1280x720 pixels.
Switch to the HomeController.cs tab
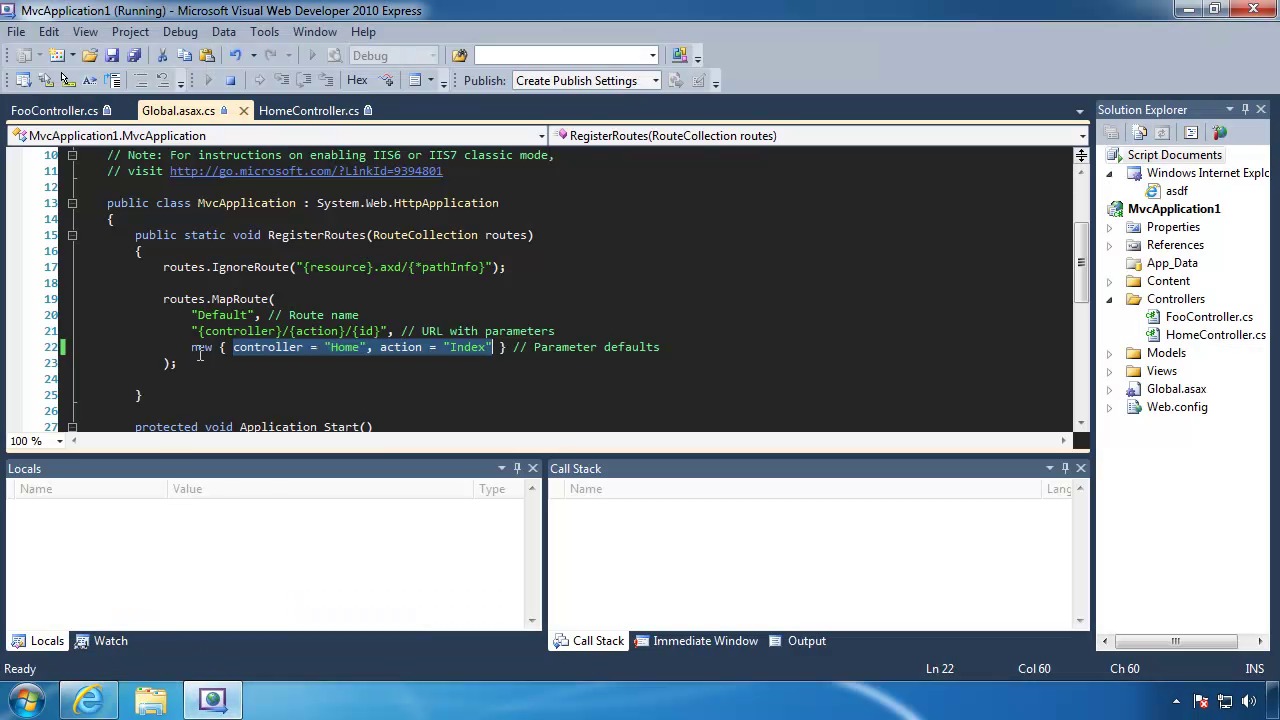pos(315,111)
